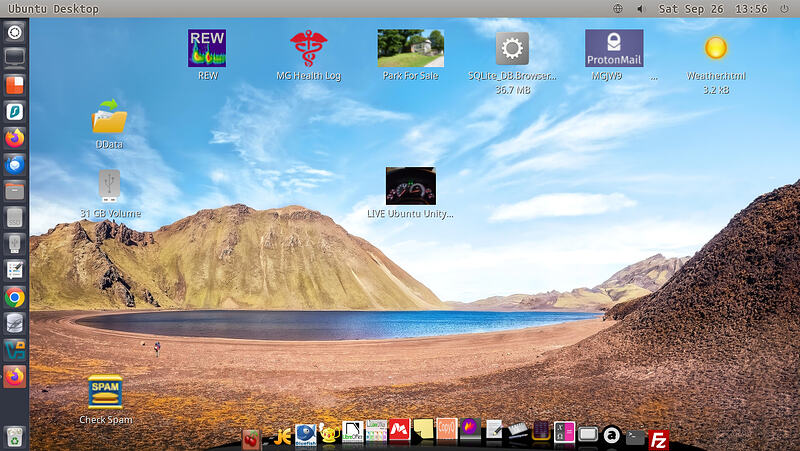The height and width of the screenshot is (451, 800).
Task: Open the yellow sticky note dock icon
Action: (423, 430)
